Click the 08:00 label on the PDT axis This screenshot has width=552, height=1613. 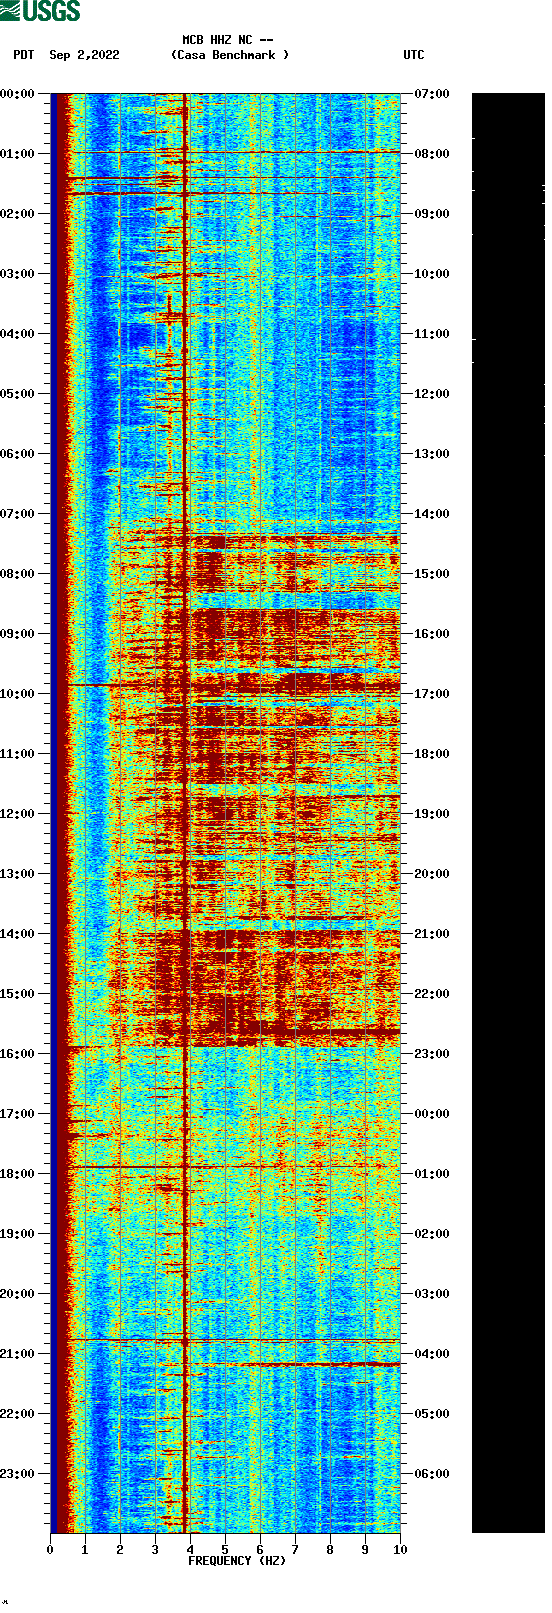tap(18, 574)
